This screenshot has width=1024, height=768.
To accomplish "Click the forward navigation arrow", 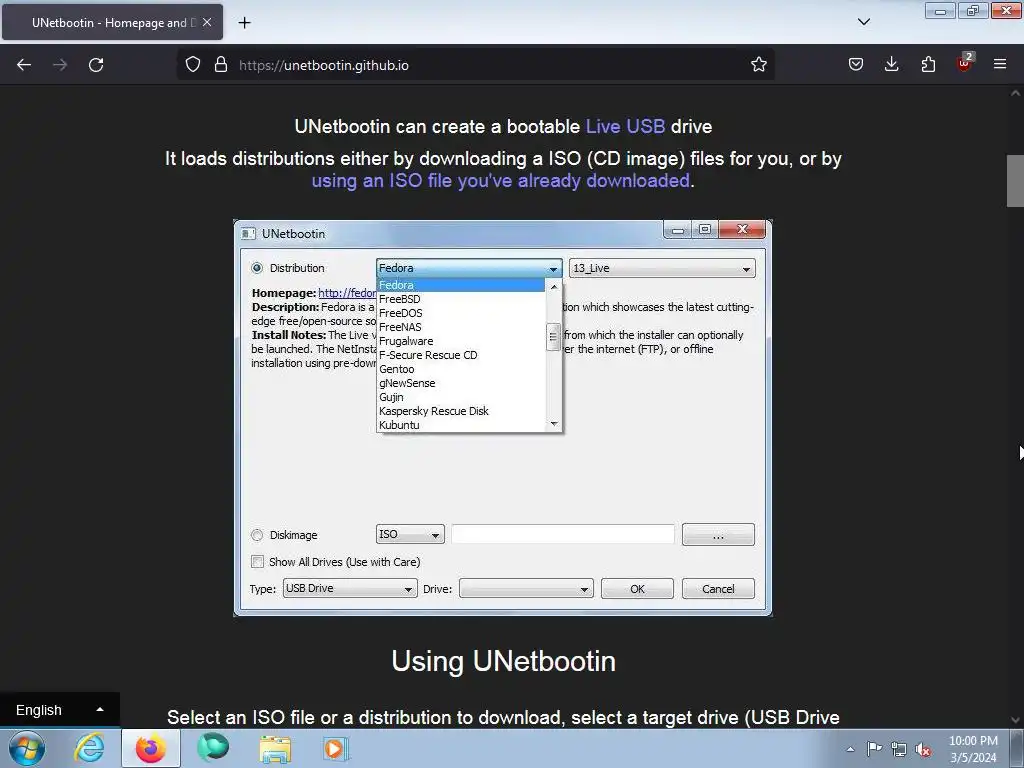I will point(60,65).
